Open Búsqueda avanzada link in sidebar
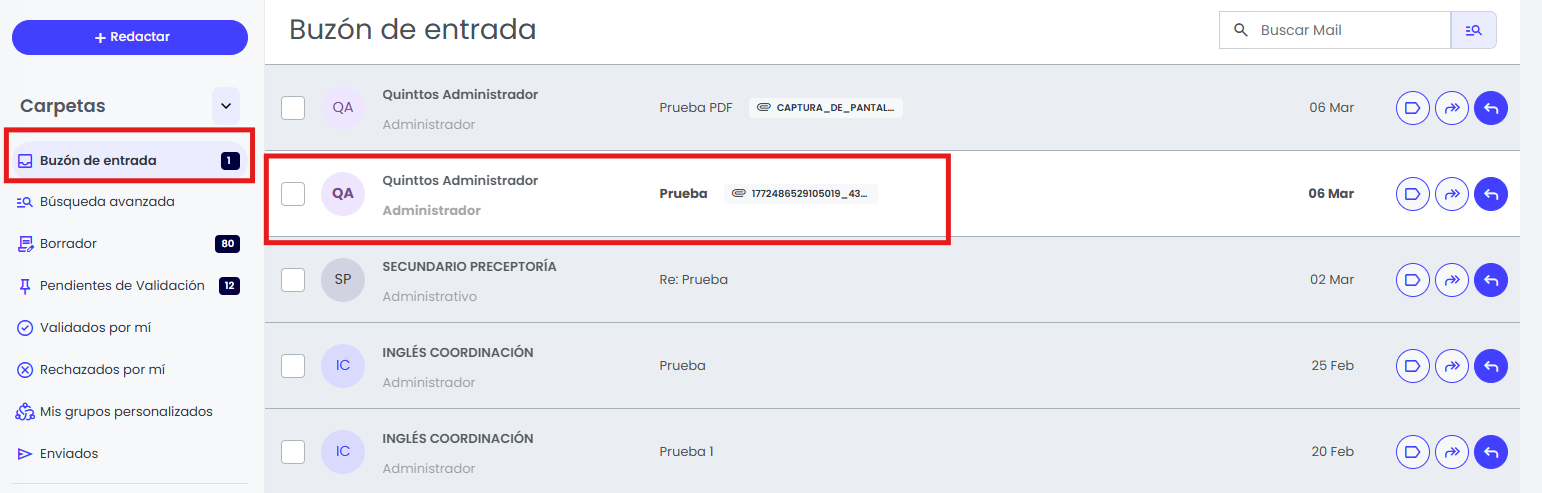 coord(106,202)
